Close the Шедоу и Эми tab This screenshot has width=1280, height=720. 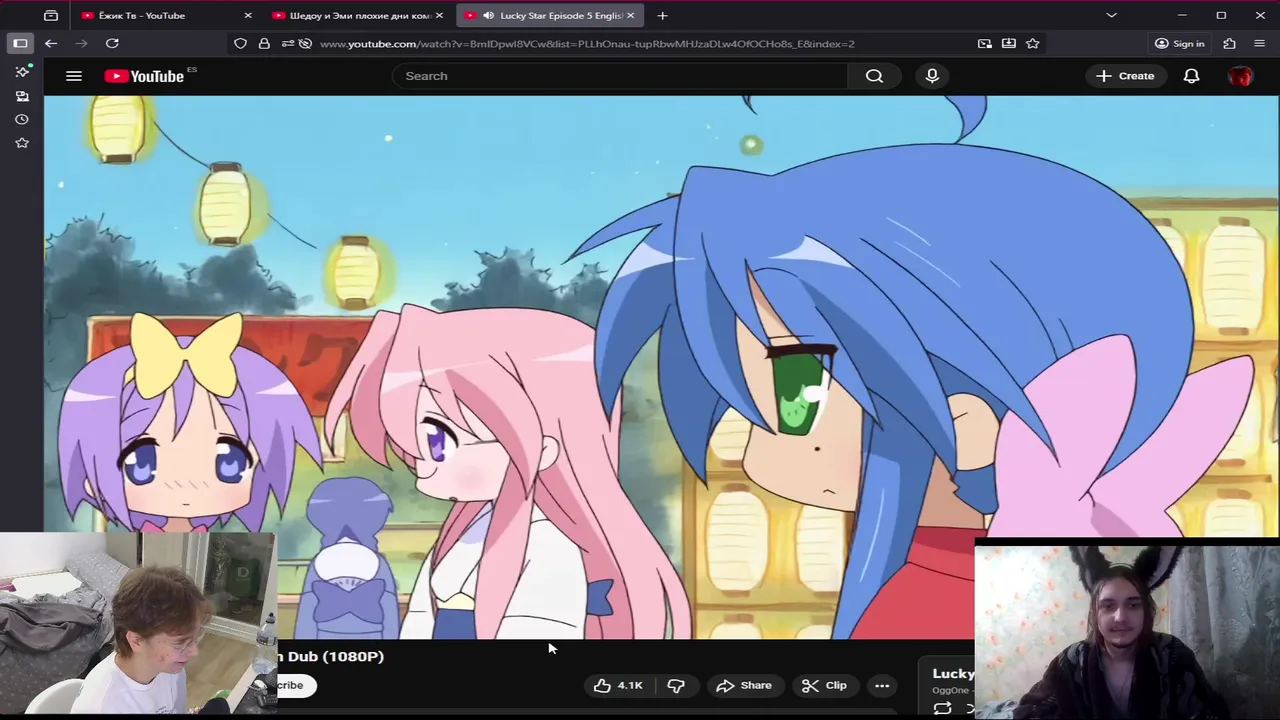pos(439,15)
